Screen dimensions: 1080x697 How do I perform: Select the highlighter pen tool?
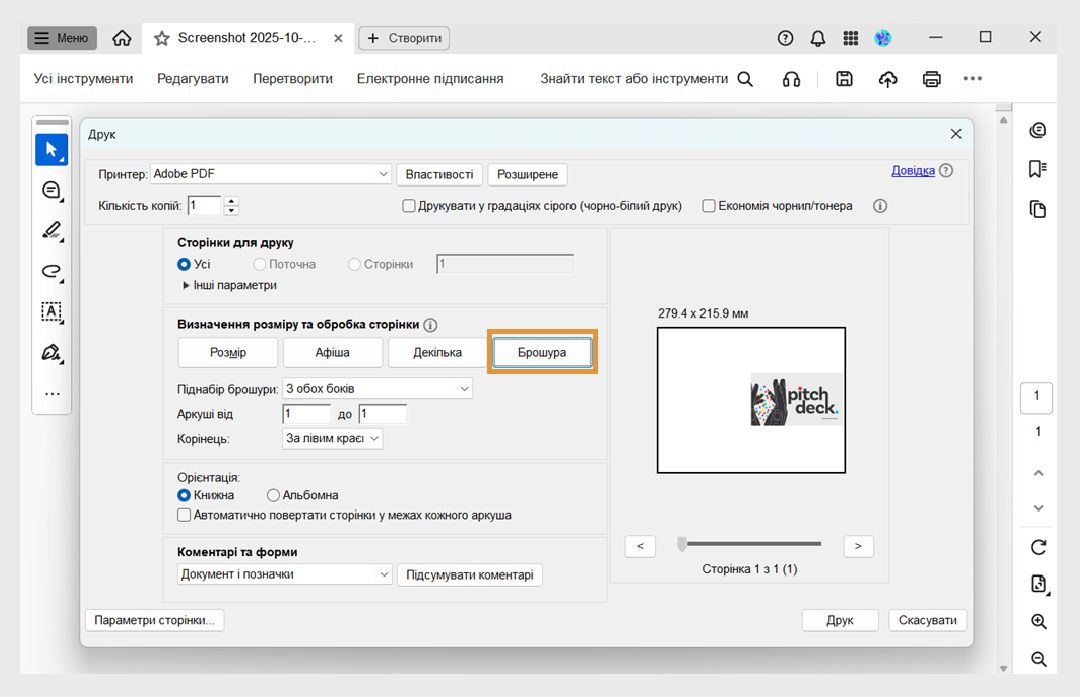[52, 230]
